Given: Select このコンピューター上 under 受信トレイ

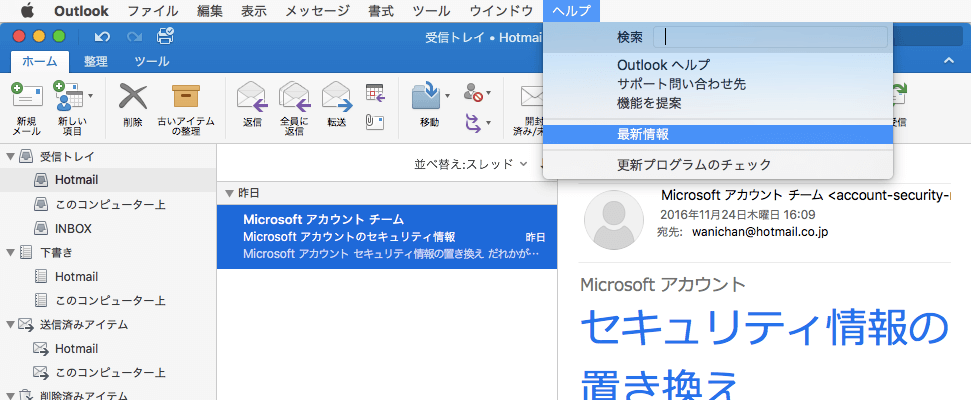Looking at the screenshot, I should click(x=108, y=204).
